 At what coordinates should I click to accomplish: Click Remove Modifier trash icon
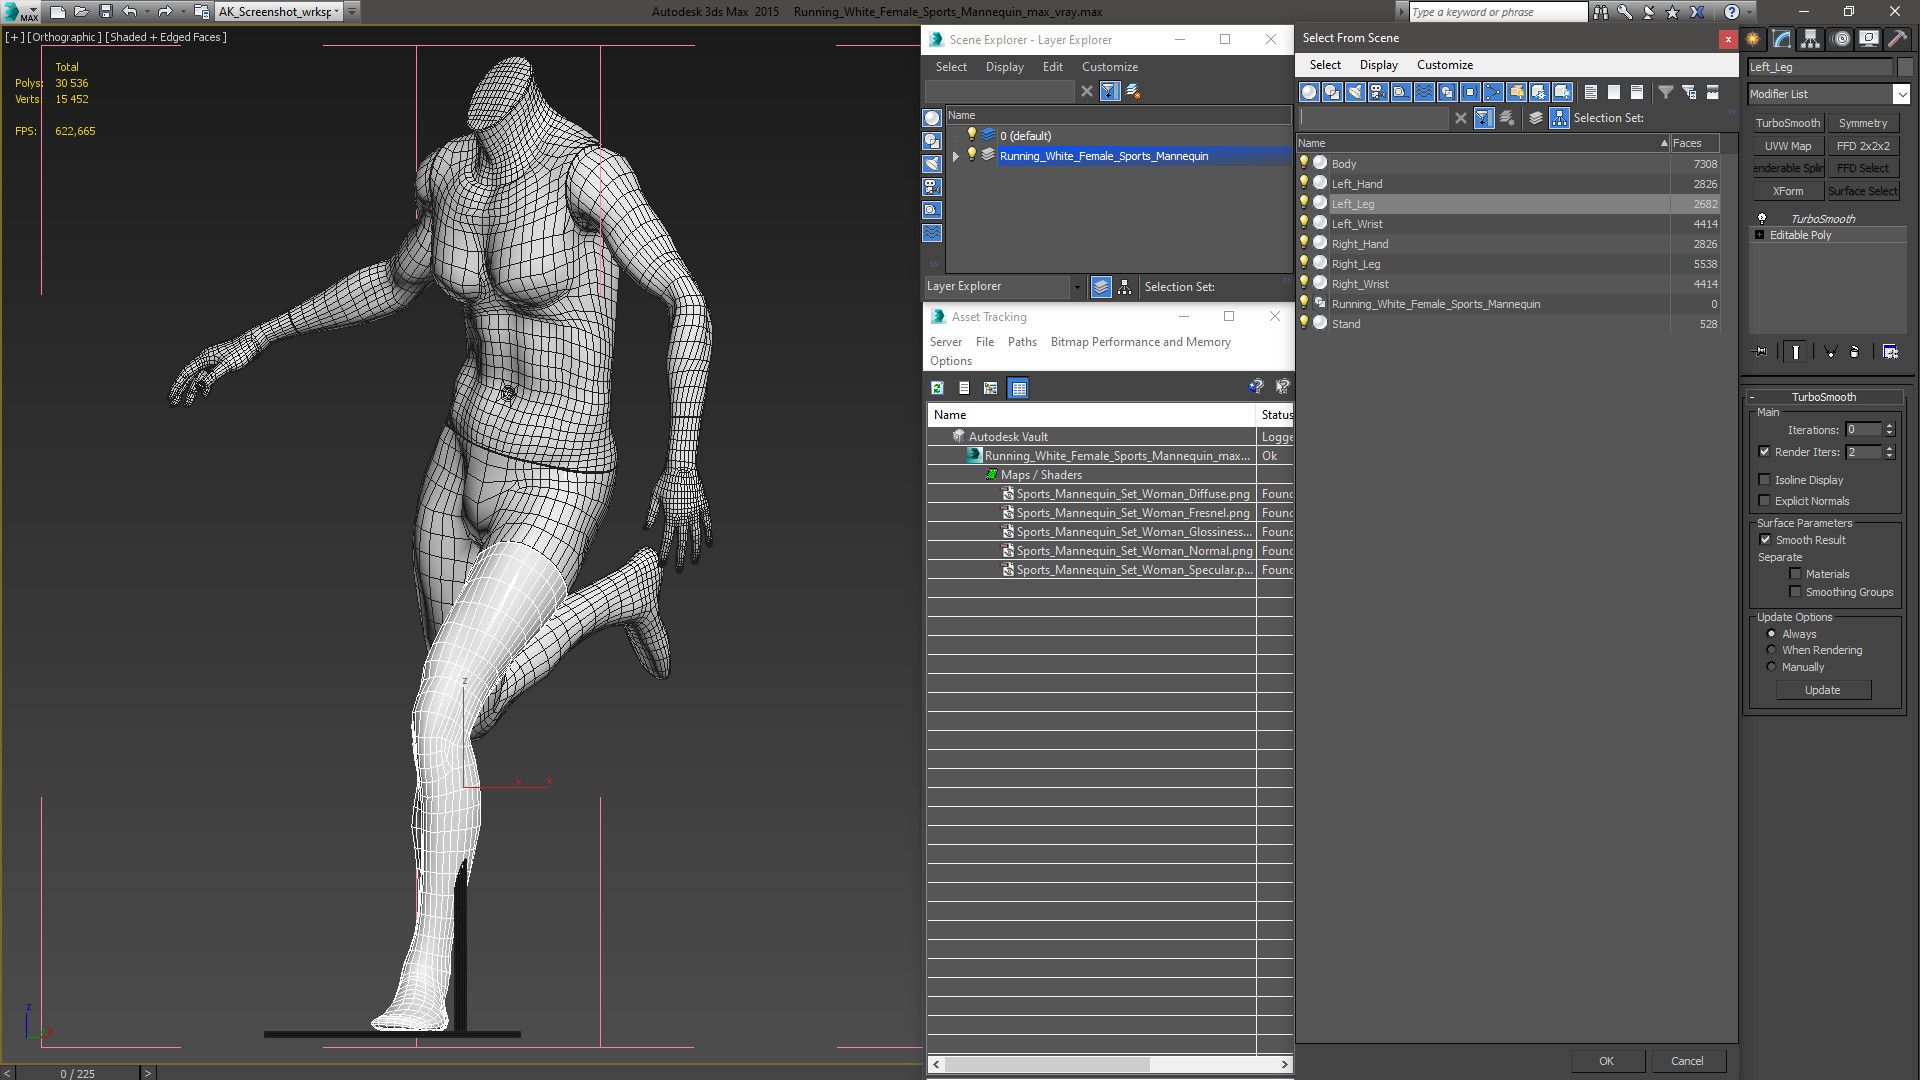[x=1855, y=352]
